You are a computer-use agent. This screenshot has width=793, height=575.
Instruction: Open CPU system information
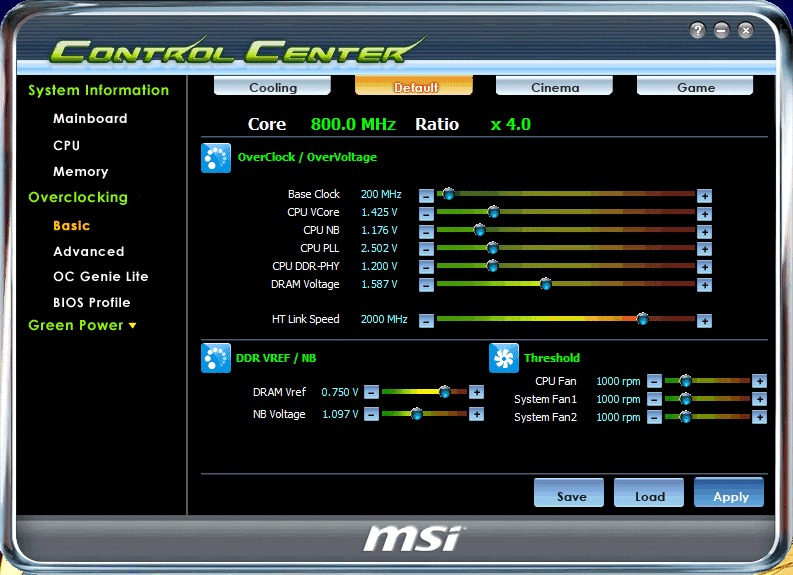click(x=67, y=146)
